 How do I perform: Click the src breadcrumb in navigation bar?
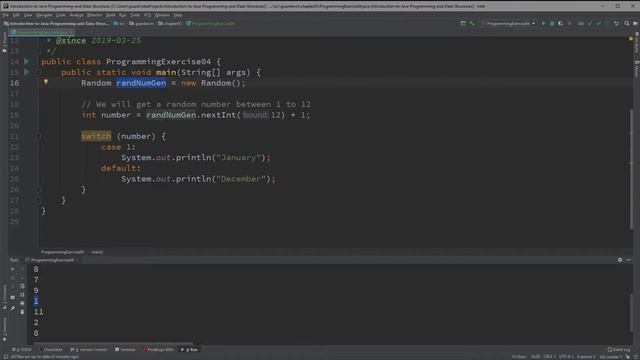(x=119, y=24)
